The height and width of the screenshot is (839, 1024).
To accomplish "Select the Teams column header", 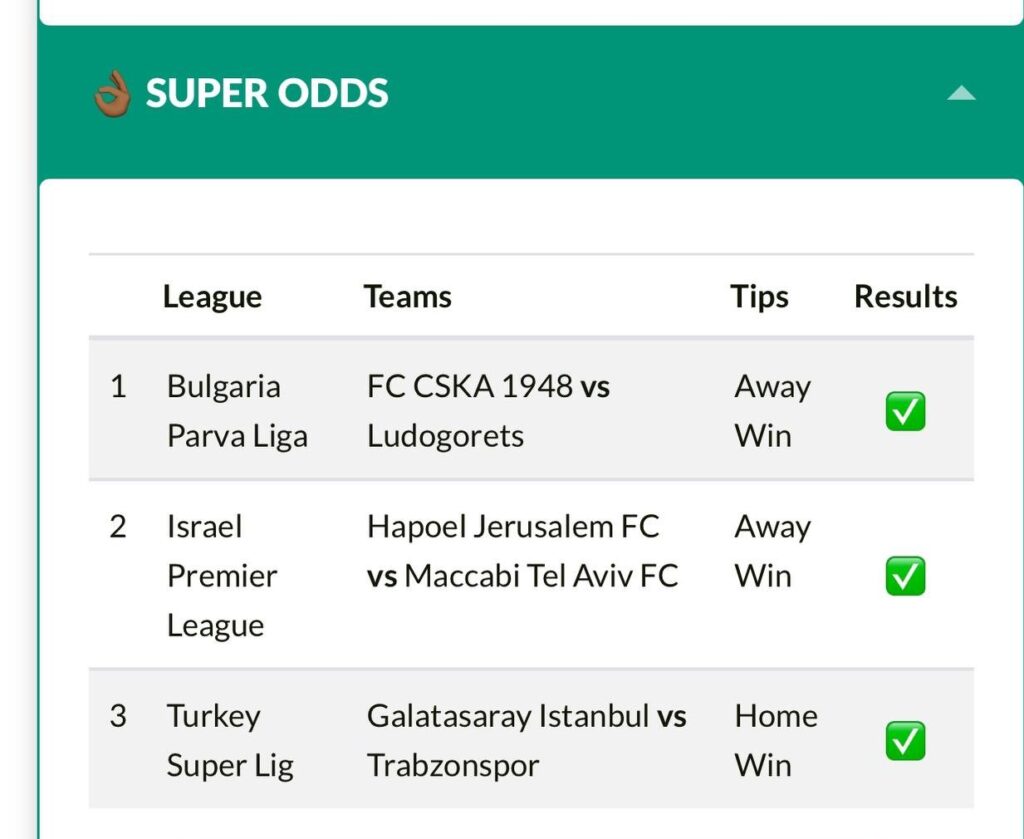I will (408, 296).
